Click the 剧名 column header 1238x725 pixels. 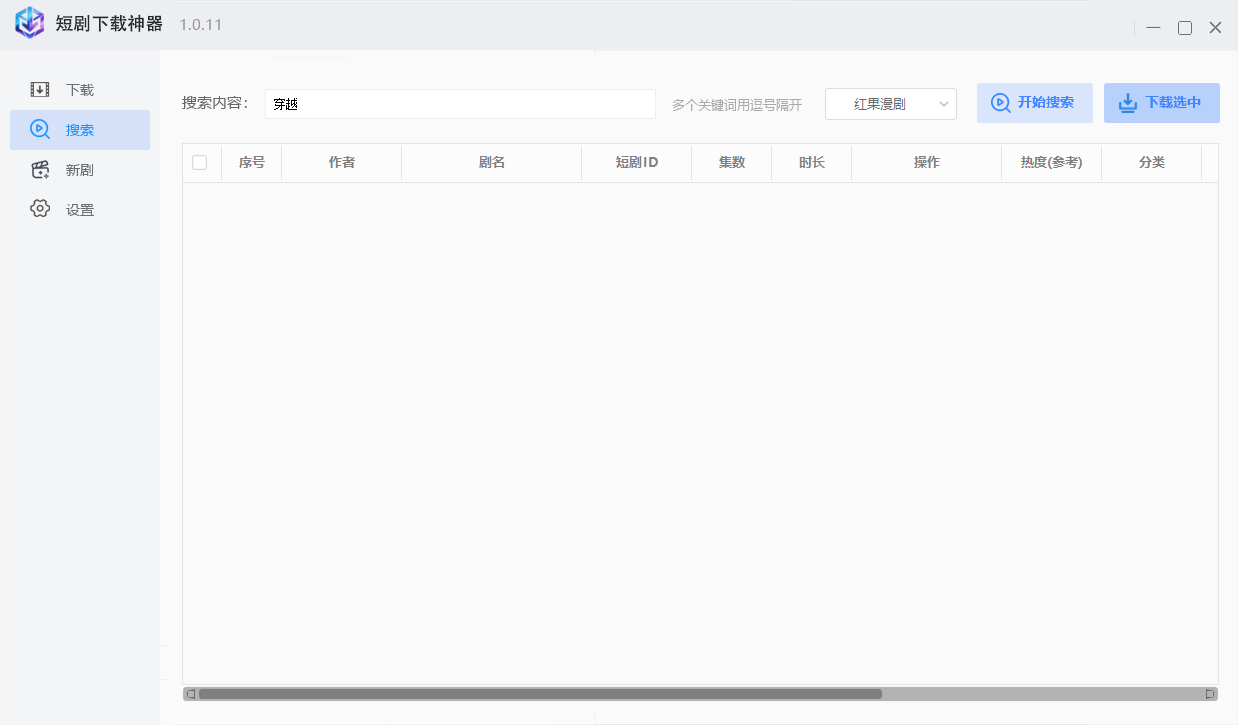click(492, 162)
